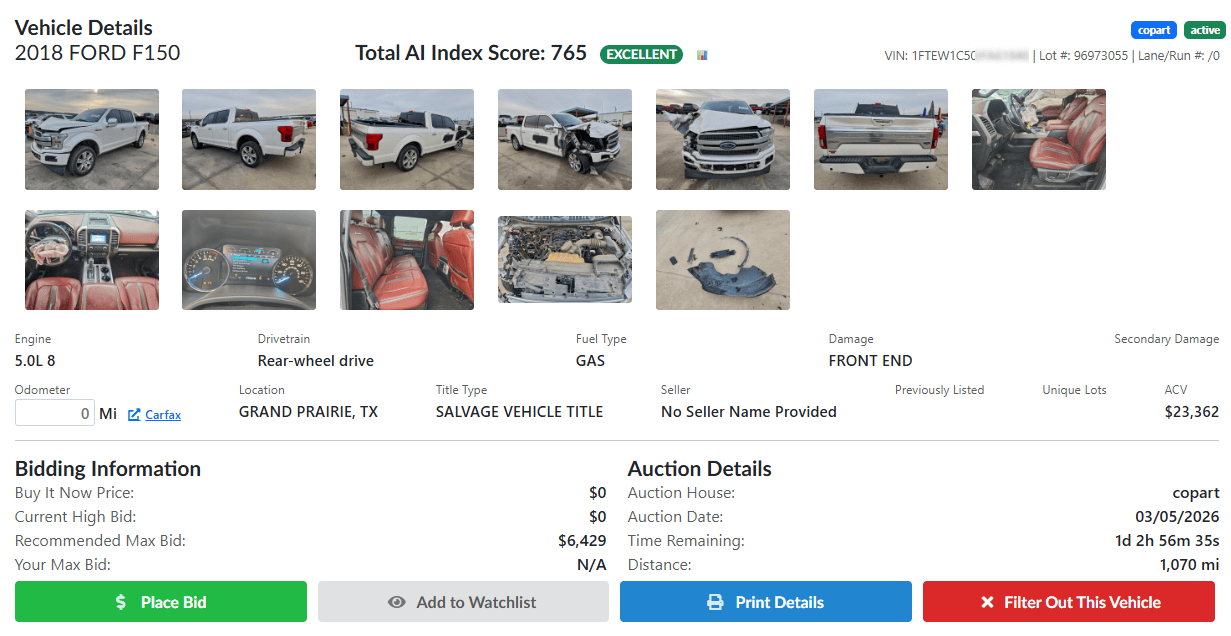Add this vehicle to the watchlist
1231x636 pixels.
(x=463, y=602)
